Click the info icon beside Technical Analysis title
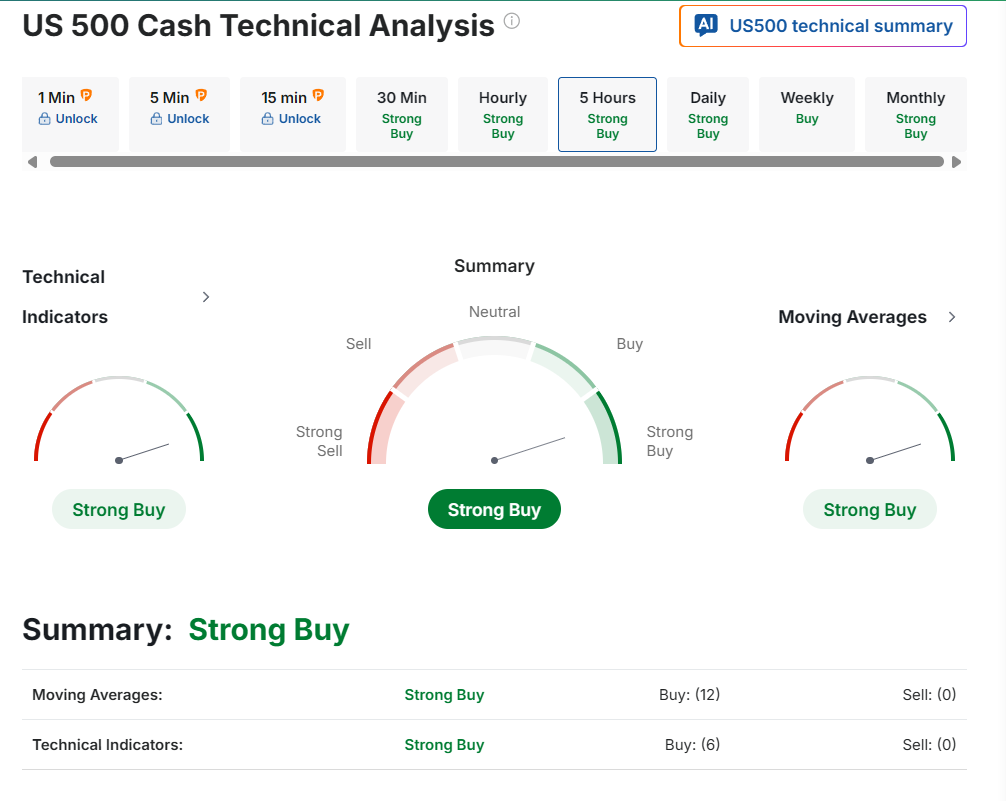This screenshot has height=801, width=1006. click(512, 21)
